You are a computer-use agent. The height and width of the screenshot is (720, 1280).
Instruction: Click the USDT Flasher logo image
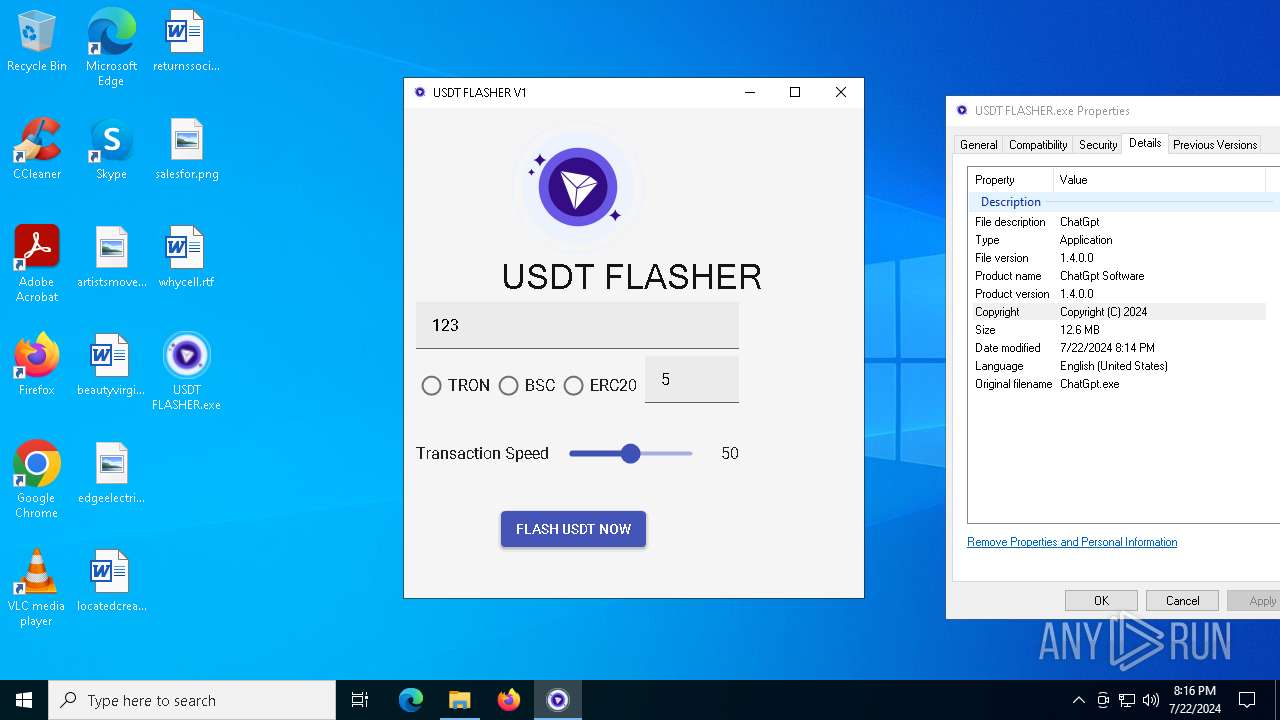click(x=577, y=186)
